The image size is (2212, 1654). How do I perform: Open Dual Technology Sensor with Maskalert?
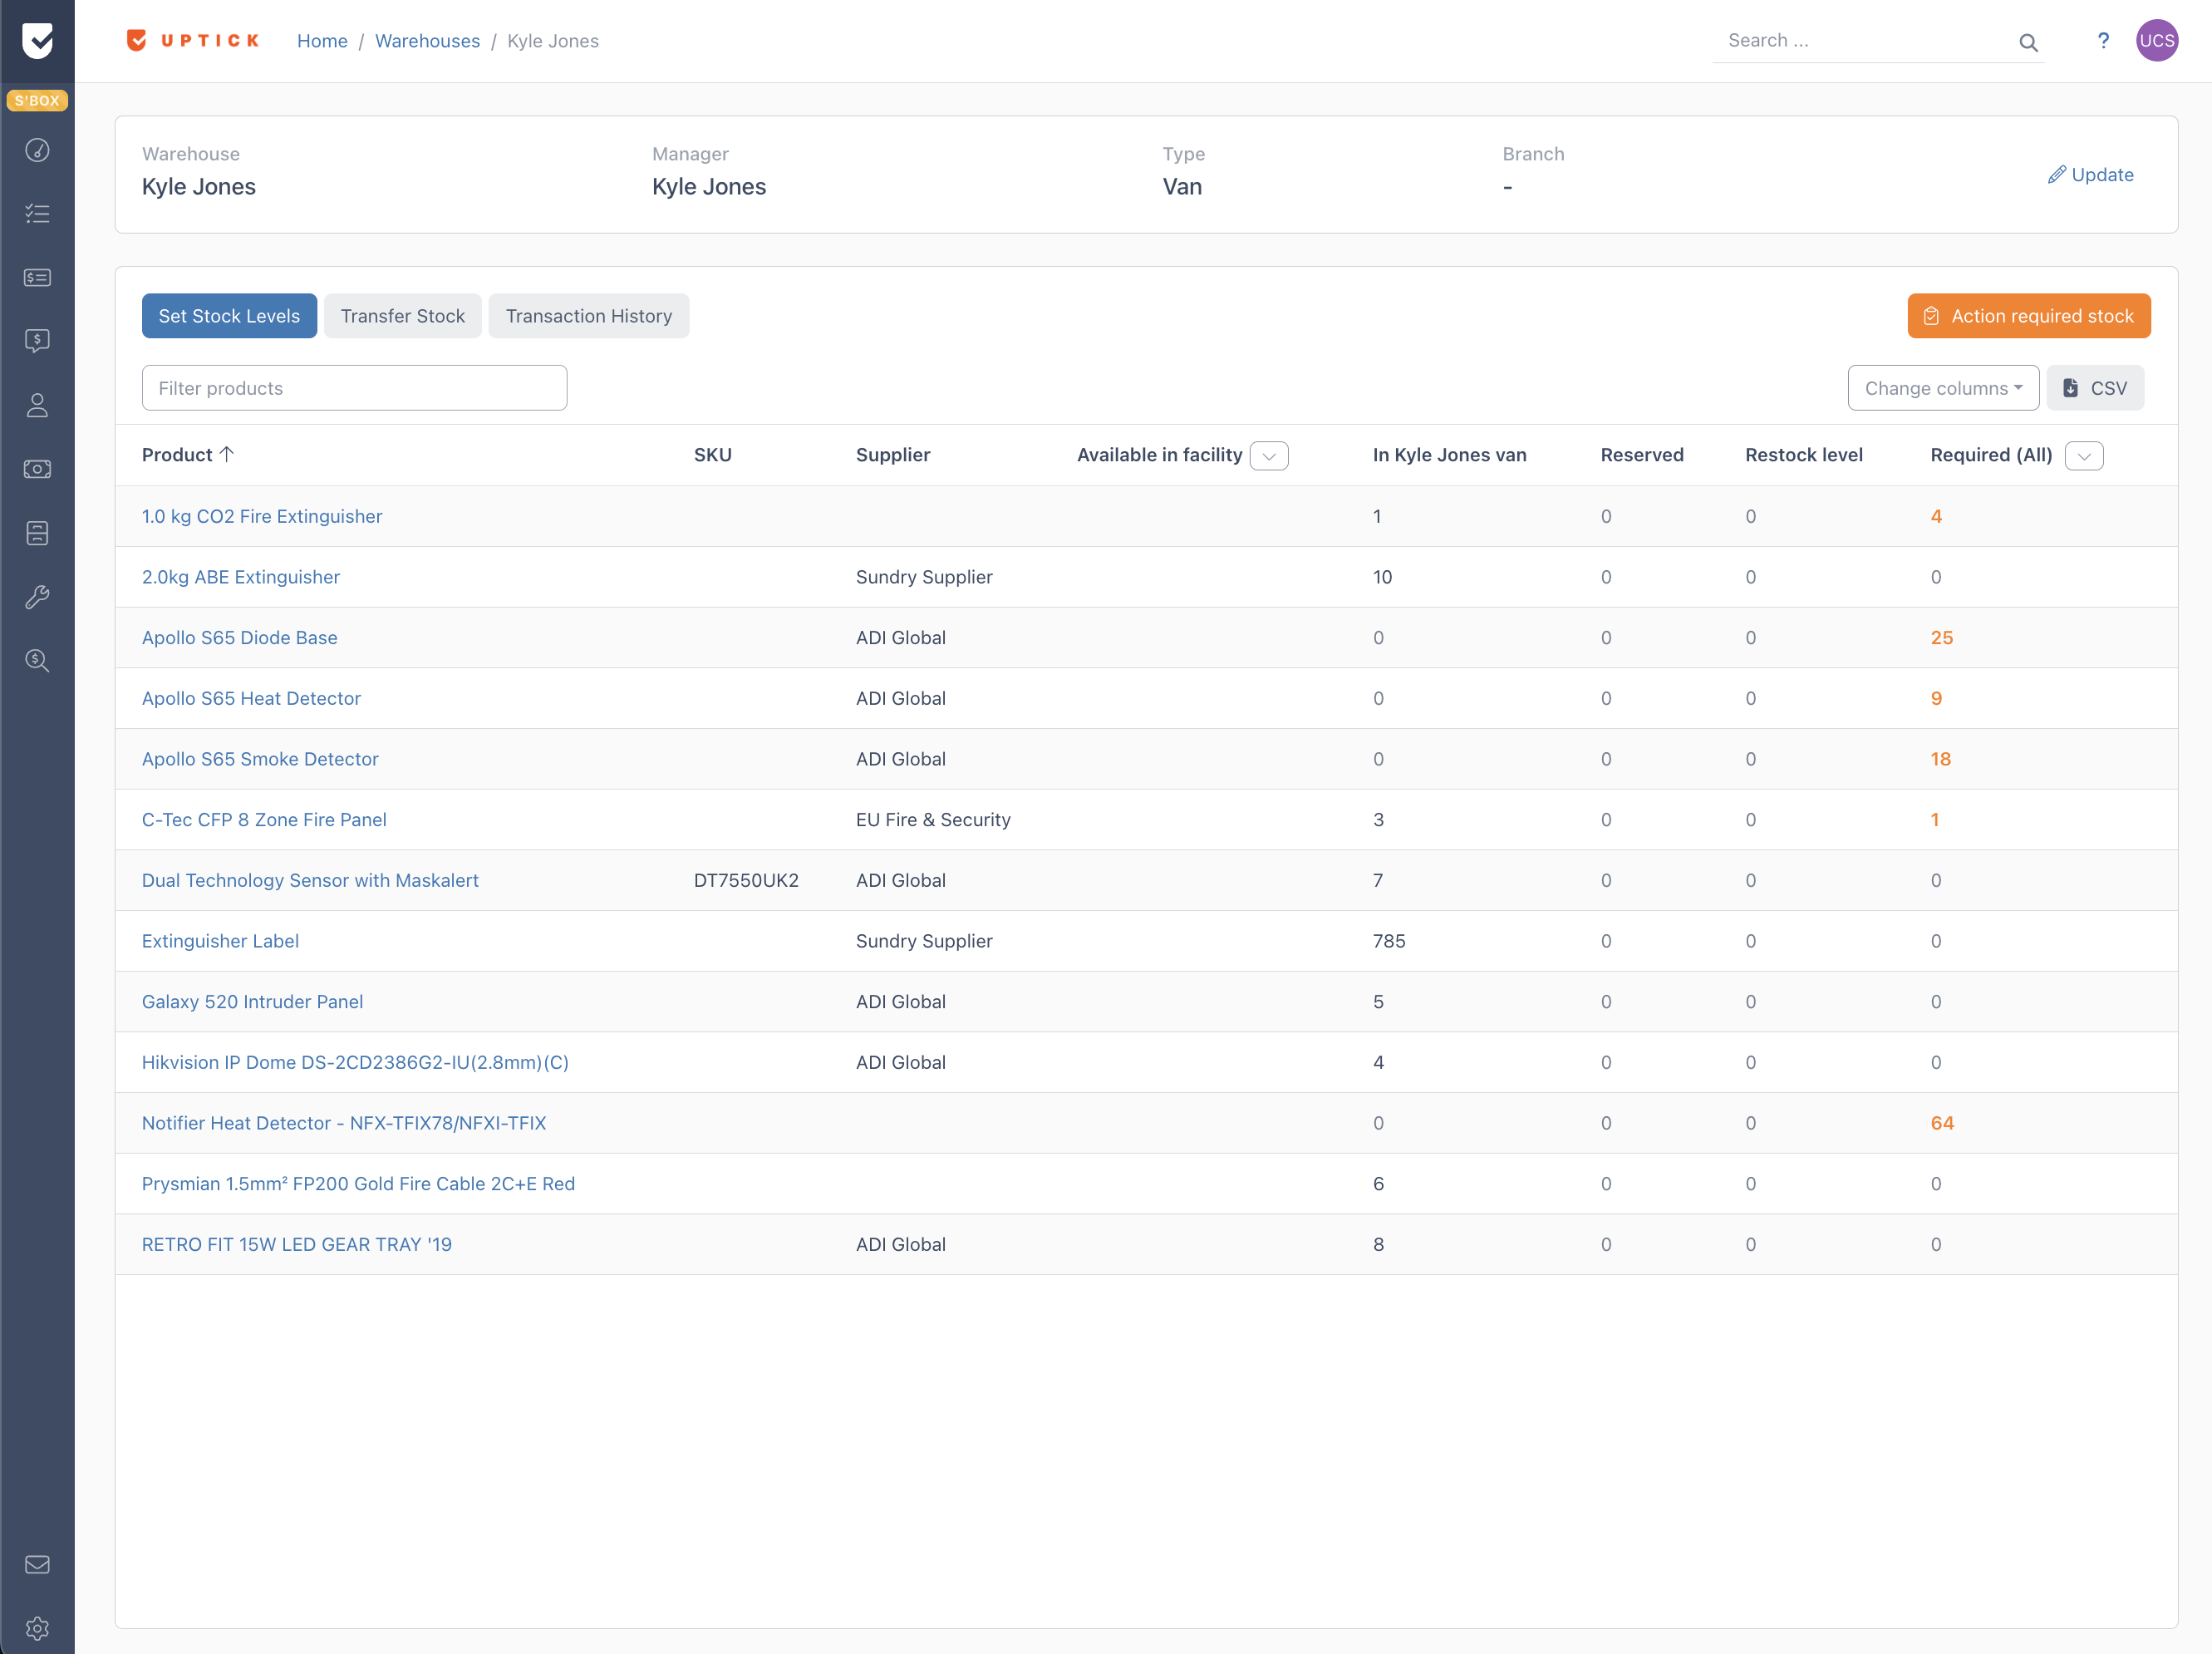tap(310, 881)
